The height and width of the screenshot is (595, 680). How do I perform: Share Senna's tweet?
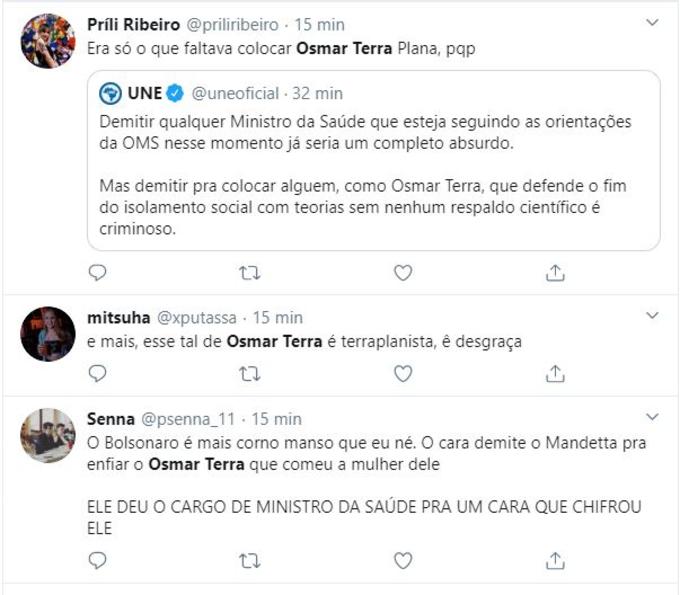pyautogui.click(x=556, y=559)
